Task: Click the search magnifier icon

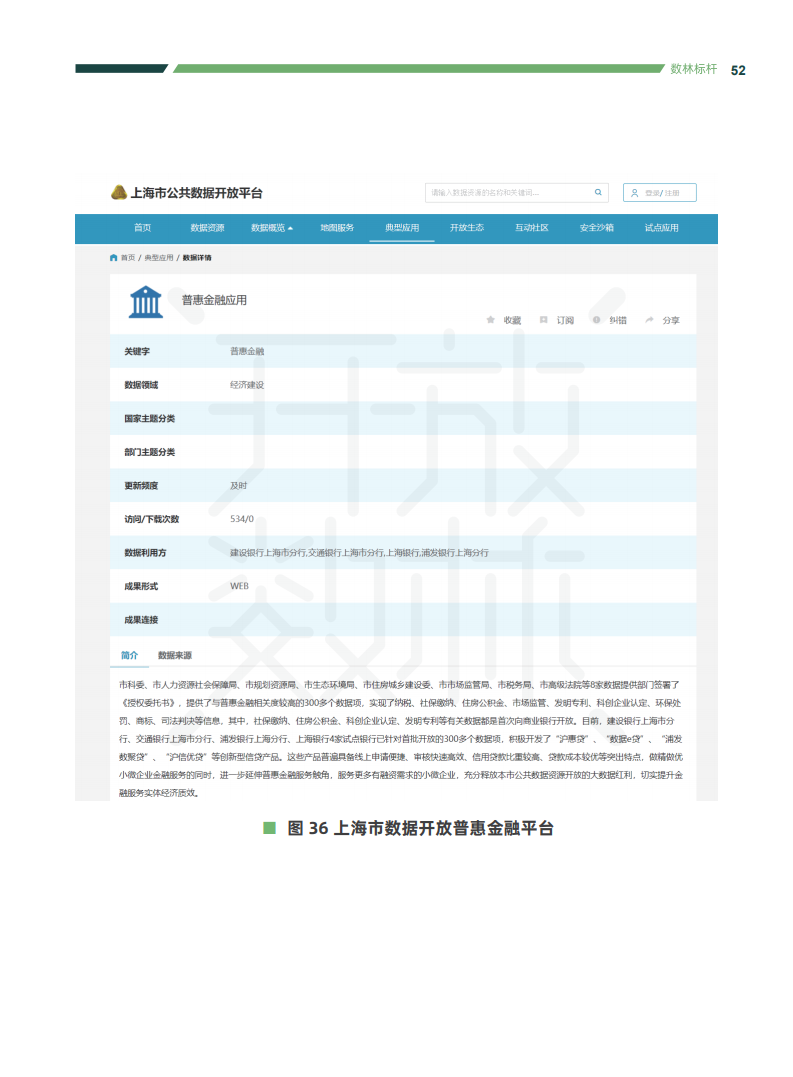Action: (x=598, y=193)
